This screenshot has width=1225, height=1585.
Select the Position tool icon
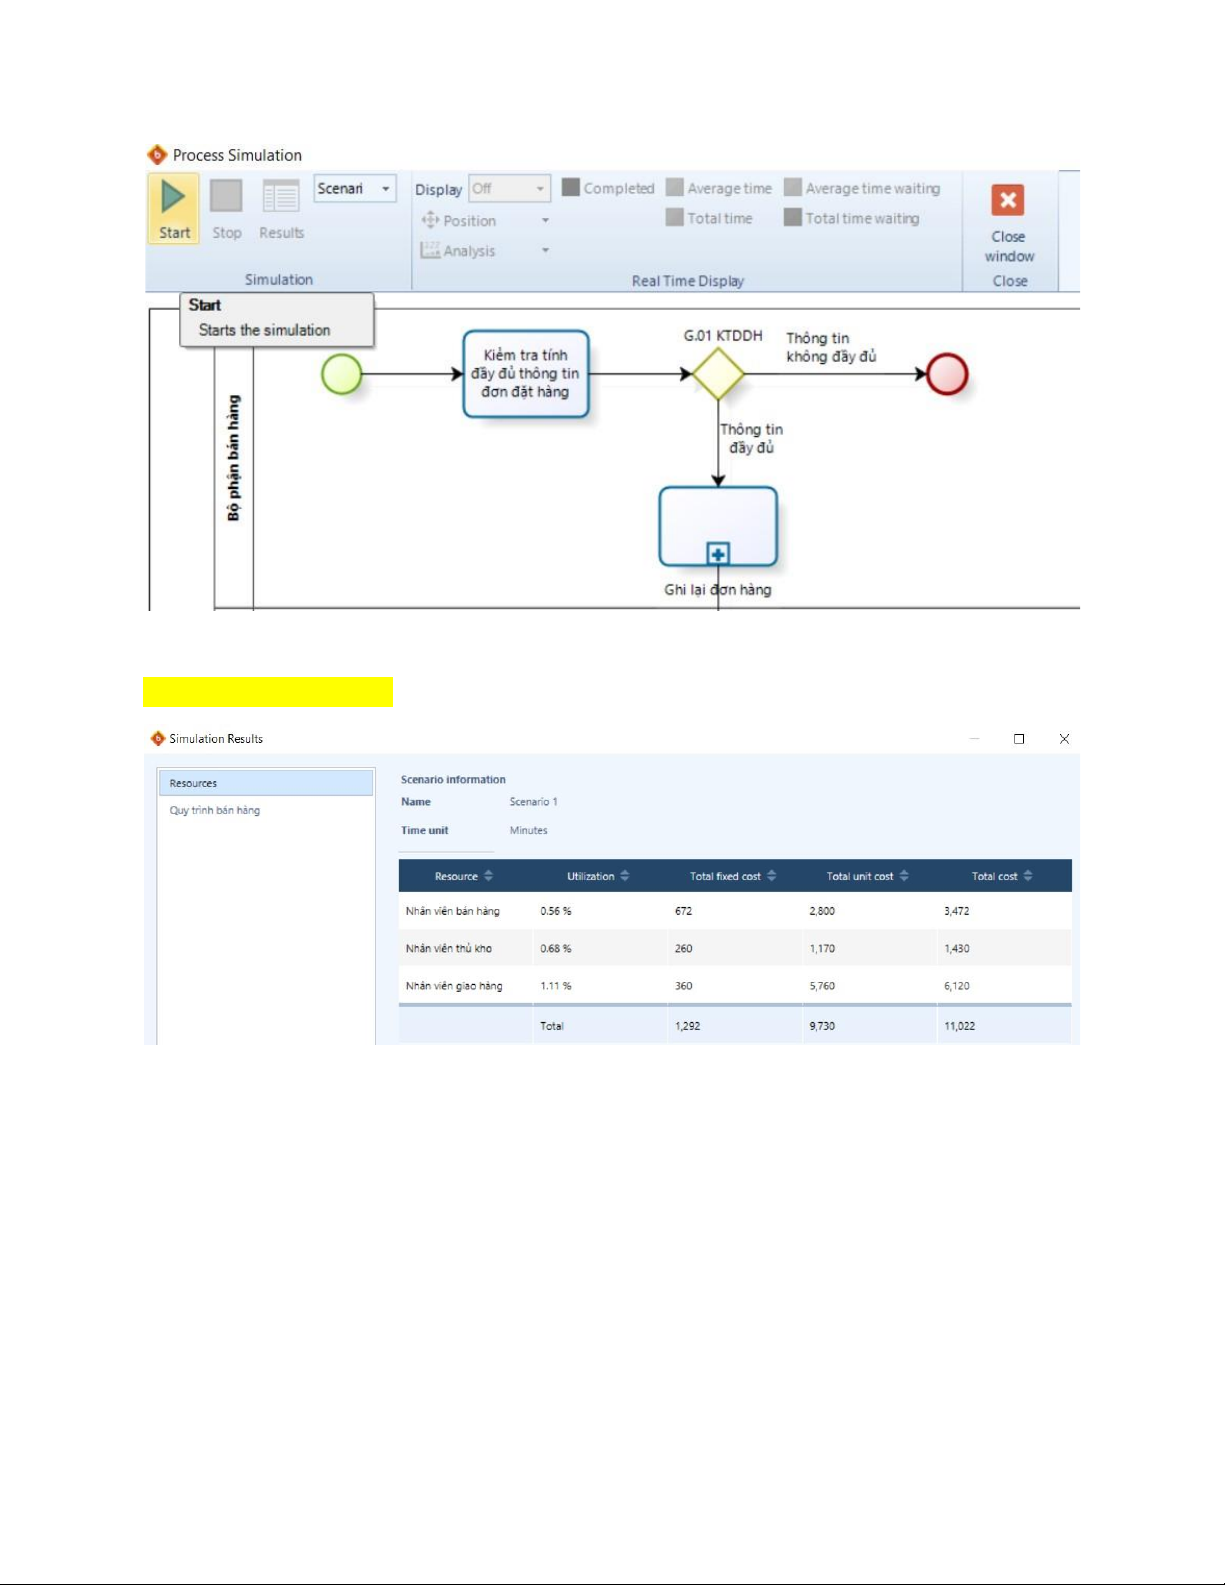[431, 220]
